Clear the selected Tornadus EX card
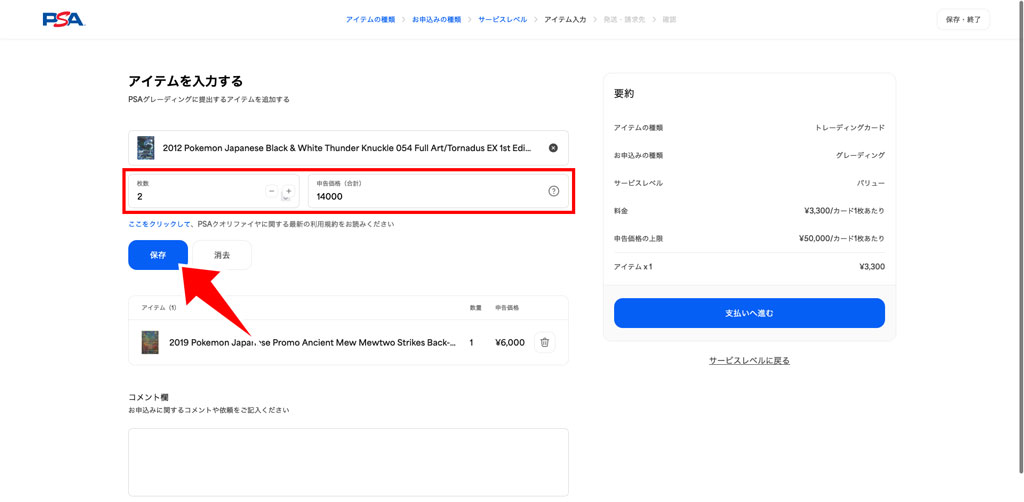This screenshot has width=1024, height=502. (x=553, y=148)
